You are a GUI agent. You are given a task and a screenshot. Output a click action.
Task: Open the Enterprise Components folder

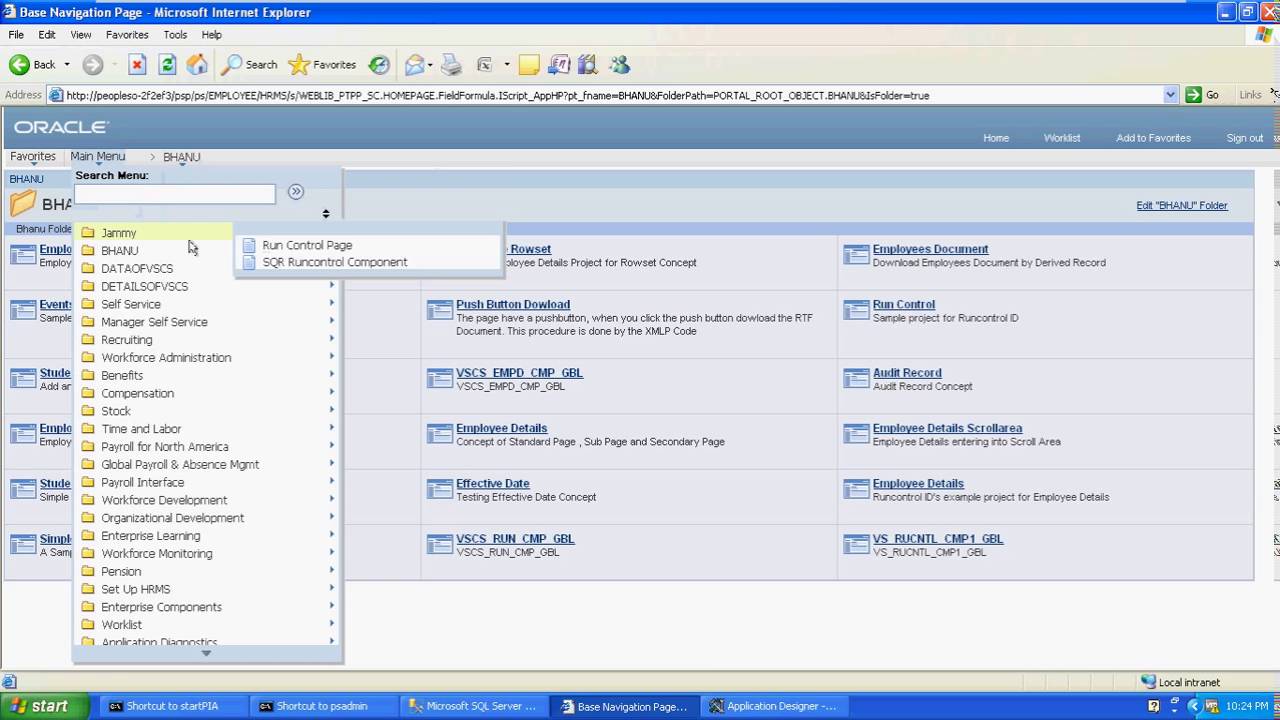click(x=161, y=607)
